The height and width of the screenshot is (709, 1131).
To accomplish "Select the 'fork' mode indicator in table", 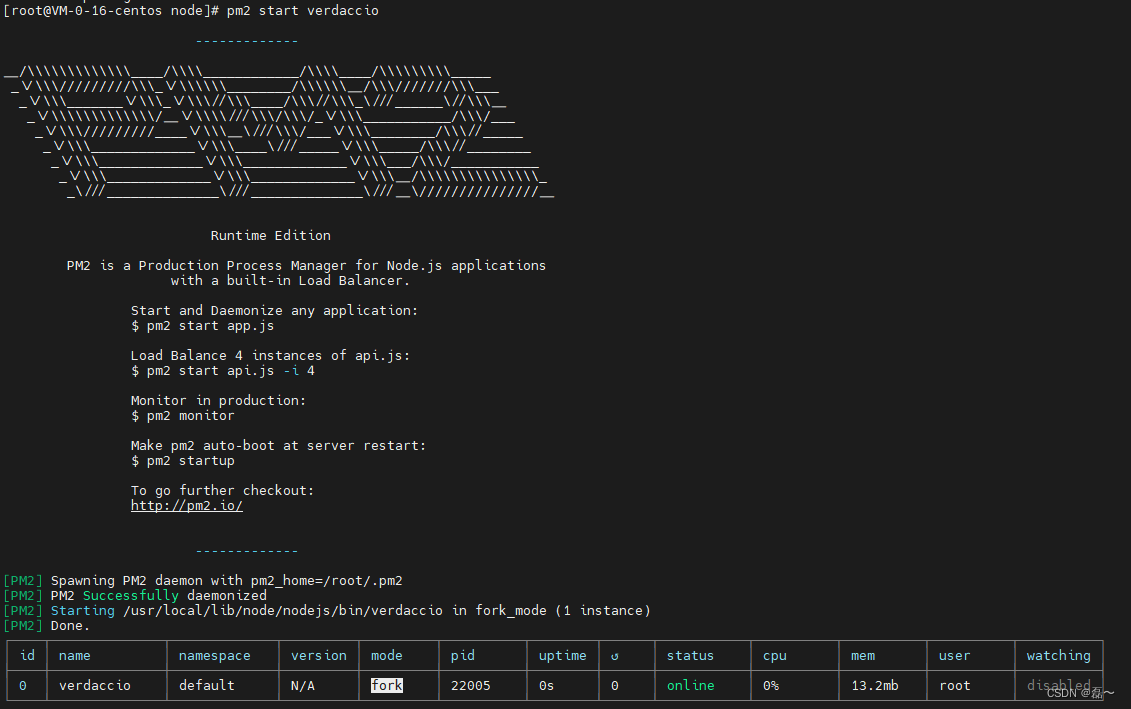I will 386,685.
